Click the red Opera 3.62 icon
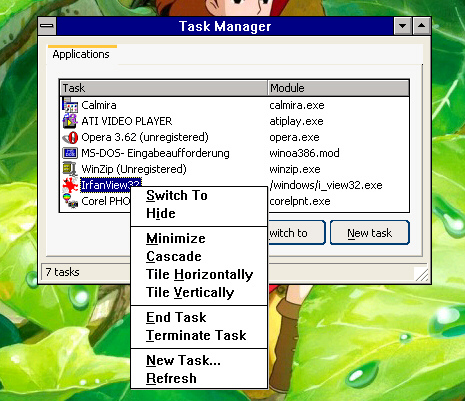Viewport: 465px width, 401px height. click(x=70, y=137)
